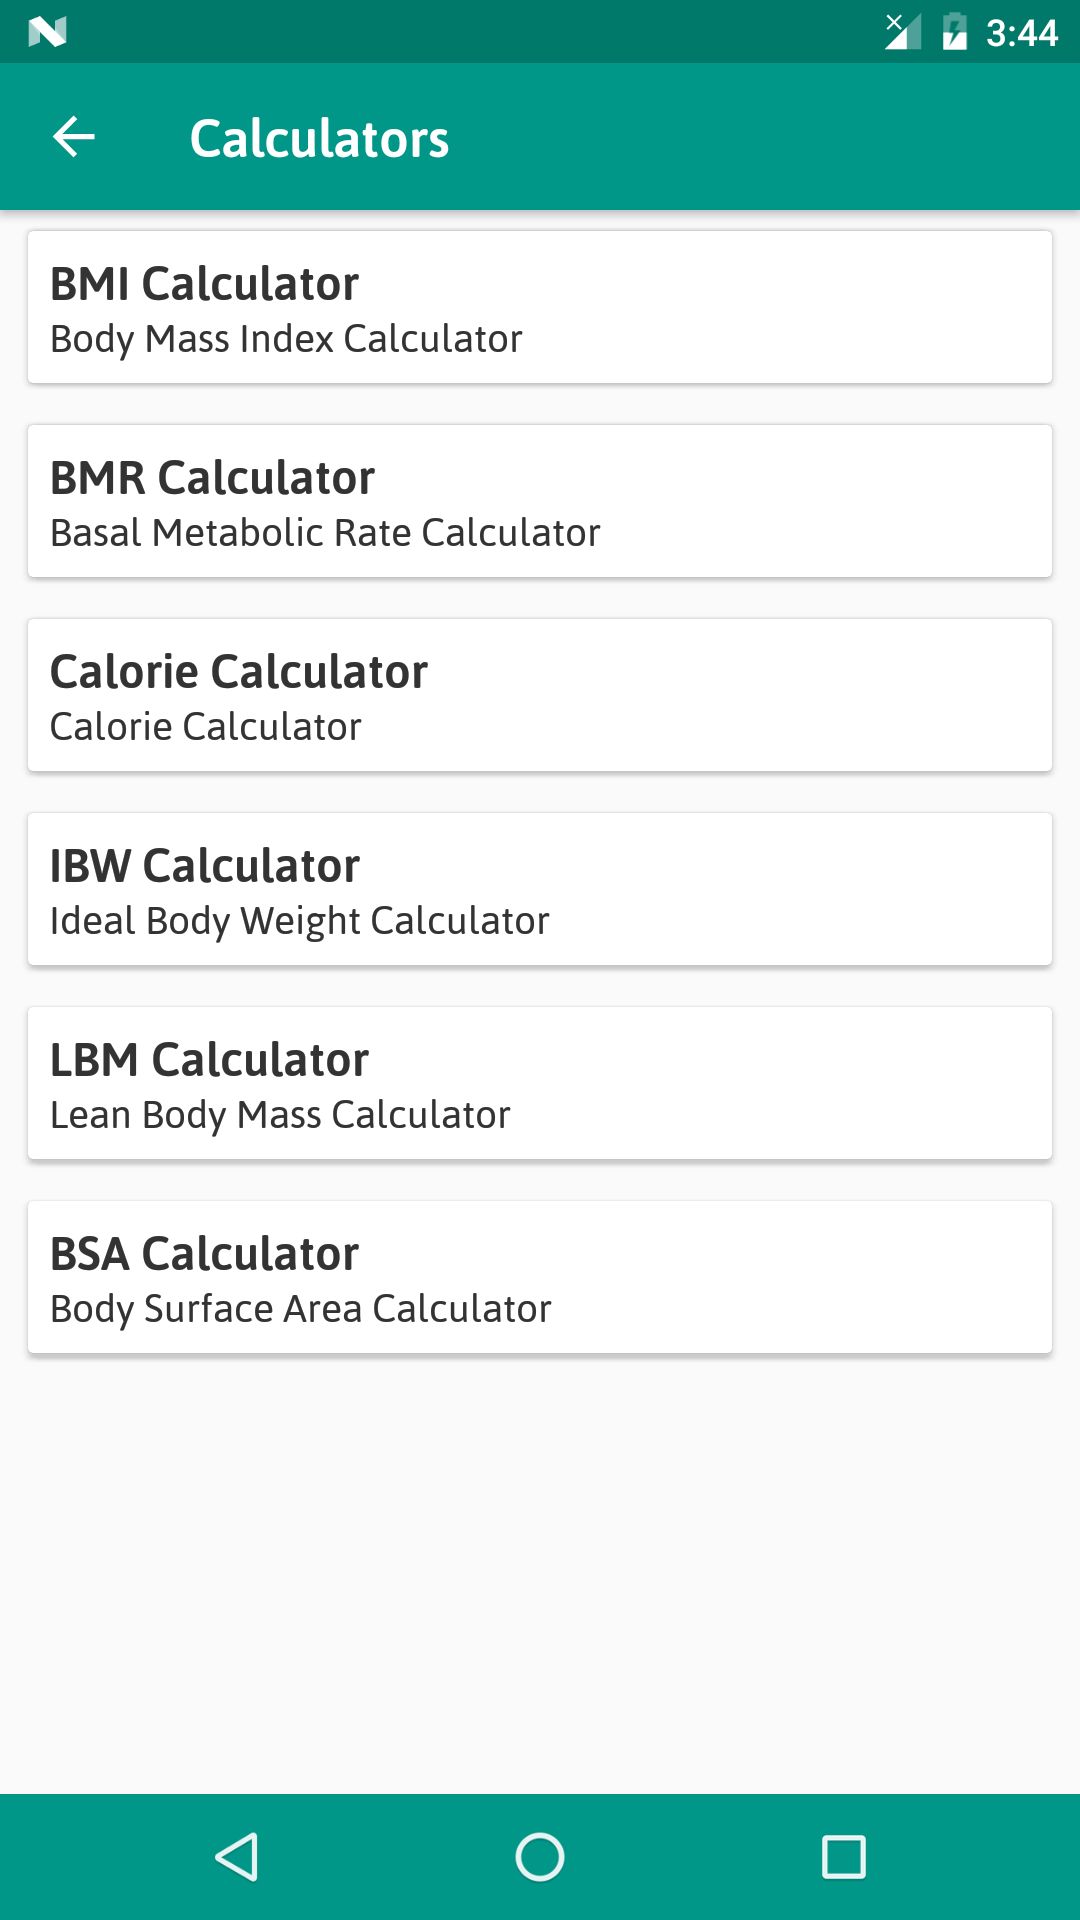This screenshot has width=1080, height=1920.
Task: Tap the no-signal cellular icon
Action: pyautogui.click(x=902, y=32)
